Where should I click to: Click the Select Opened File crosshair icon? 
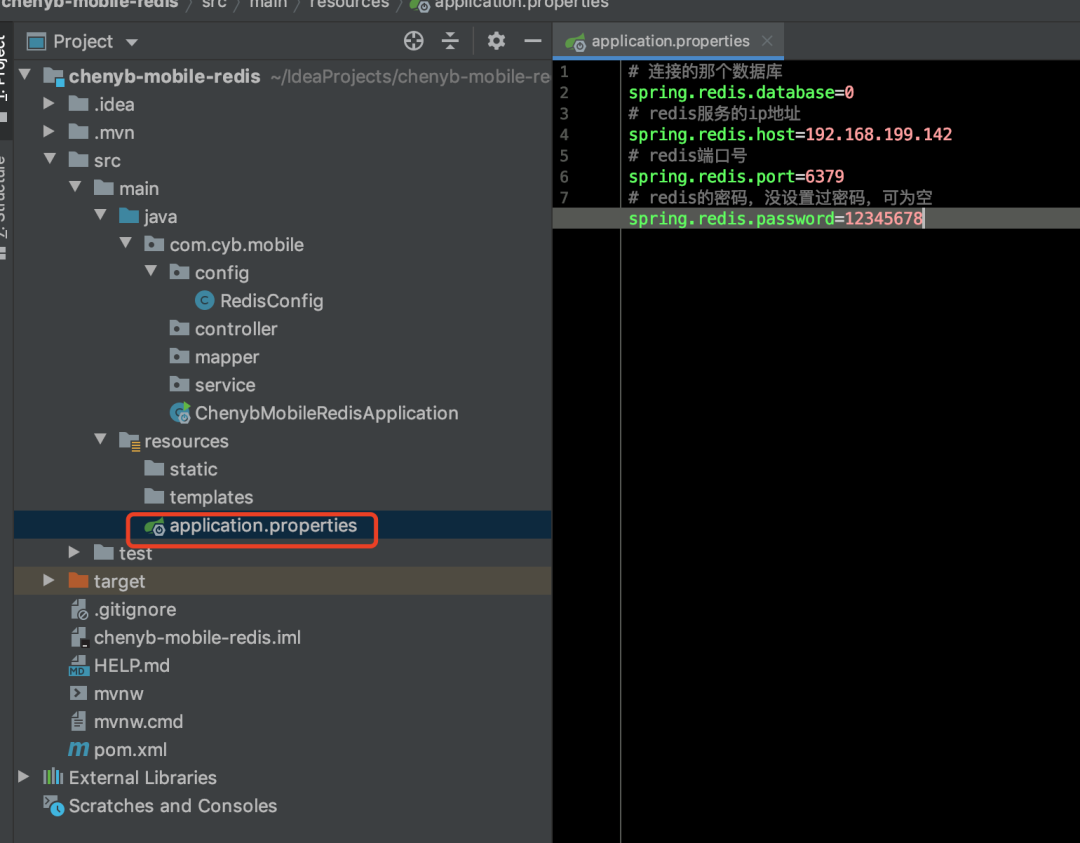(x=413, y=40)
